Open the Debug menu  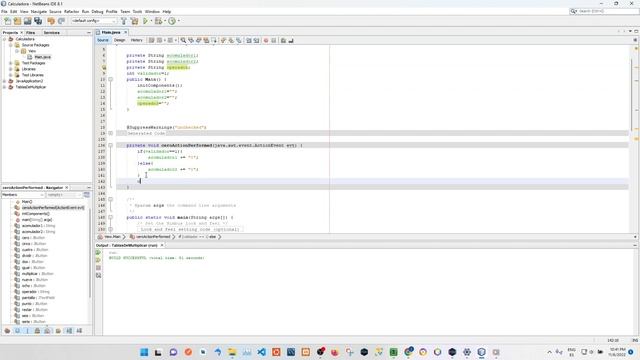point(97,12)
